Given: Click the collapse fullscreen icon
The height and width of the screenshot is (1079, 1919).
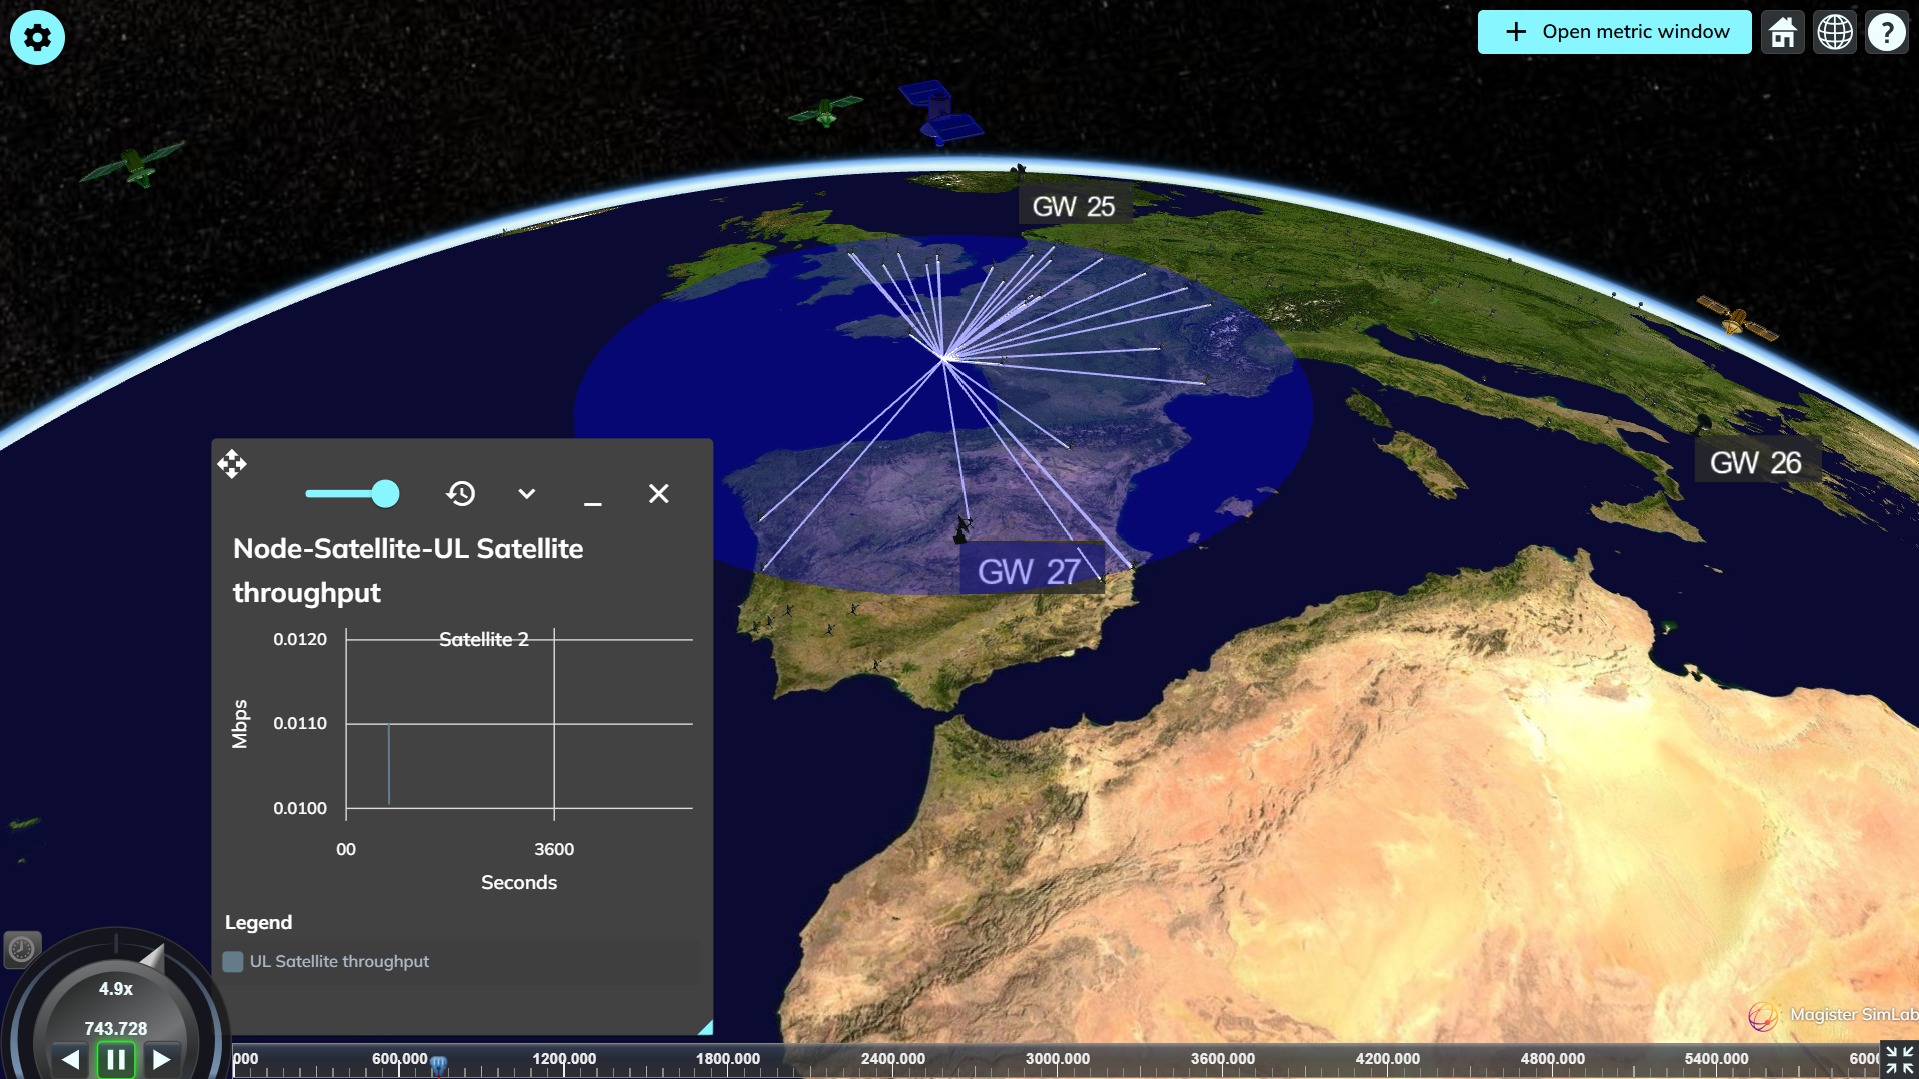Looking at the screenshot, I should tap(1899, 1059).
